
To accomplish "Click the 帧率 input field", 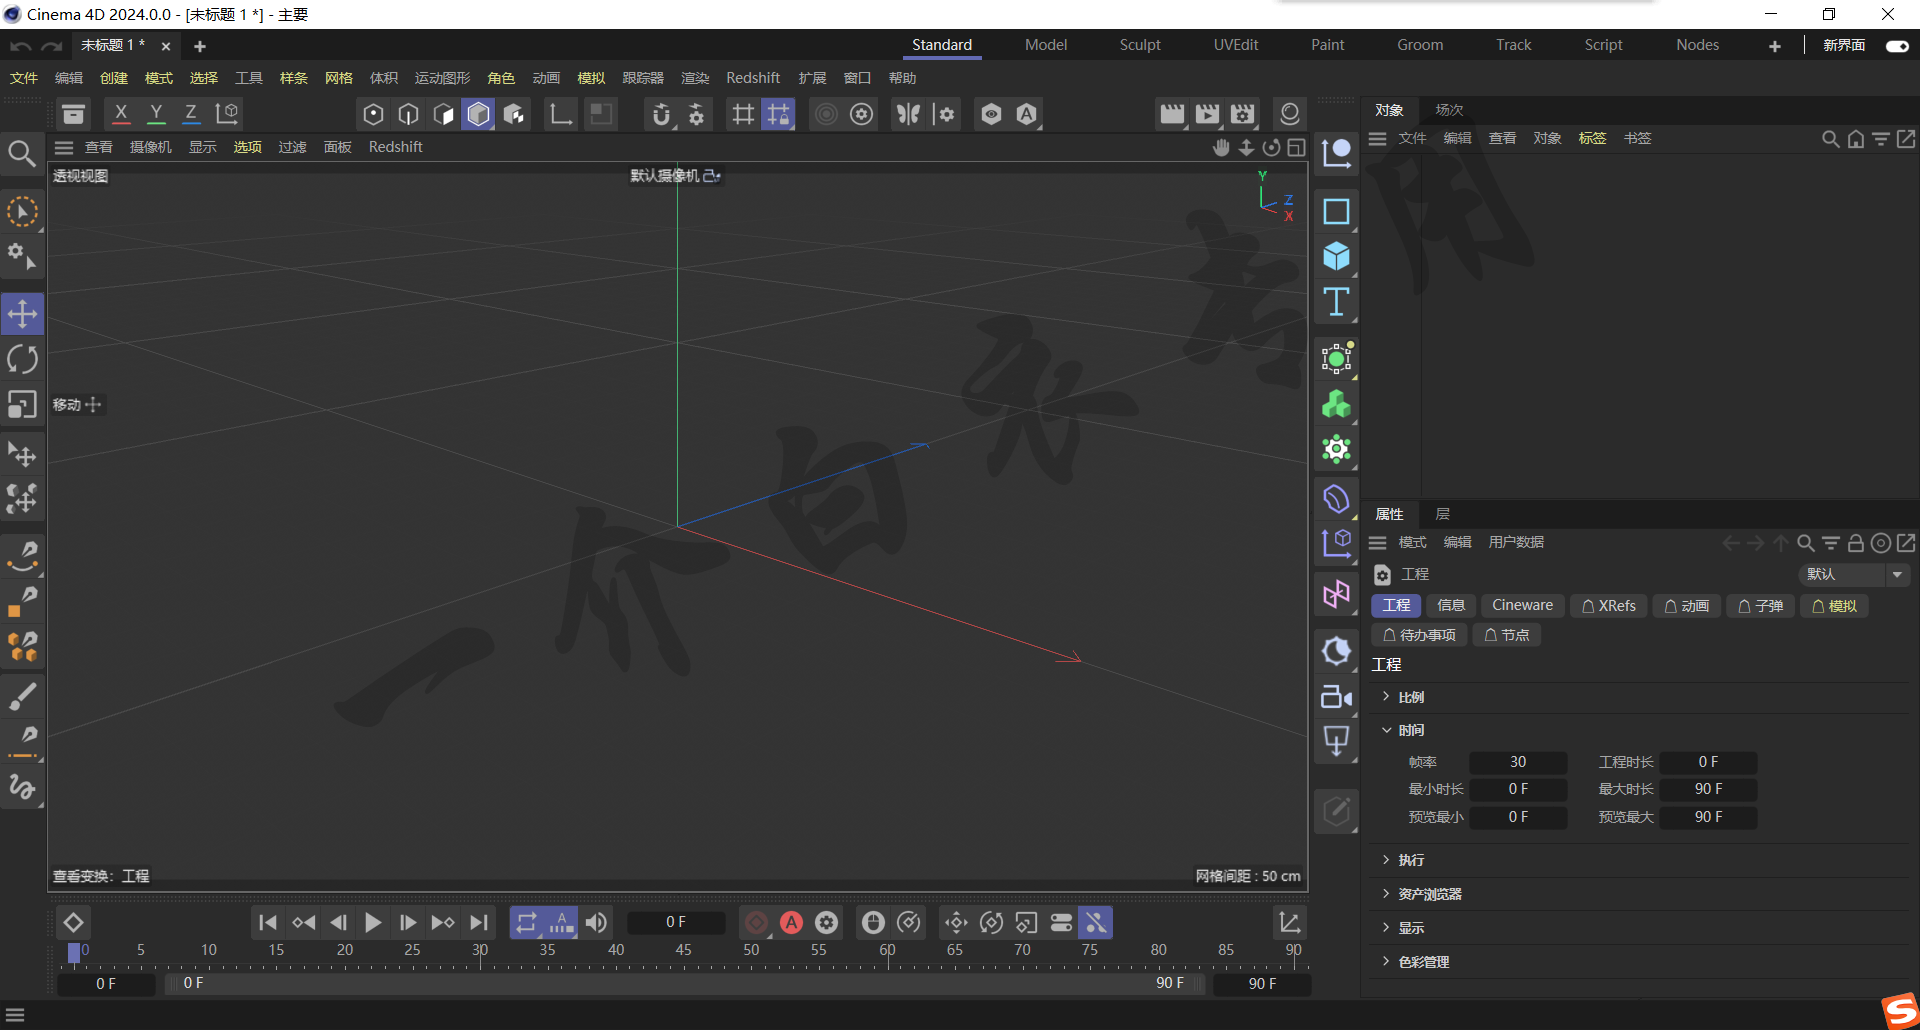I will click(x=1517, y=762).
